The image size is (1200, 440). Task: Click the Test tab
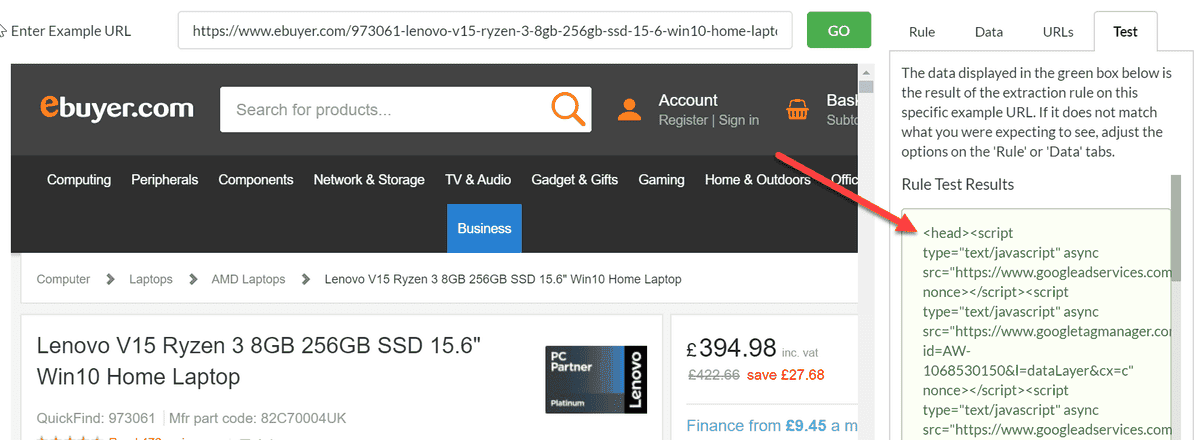(x=1125, y=31)
